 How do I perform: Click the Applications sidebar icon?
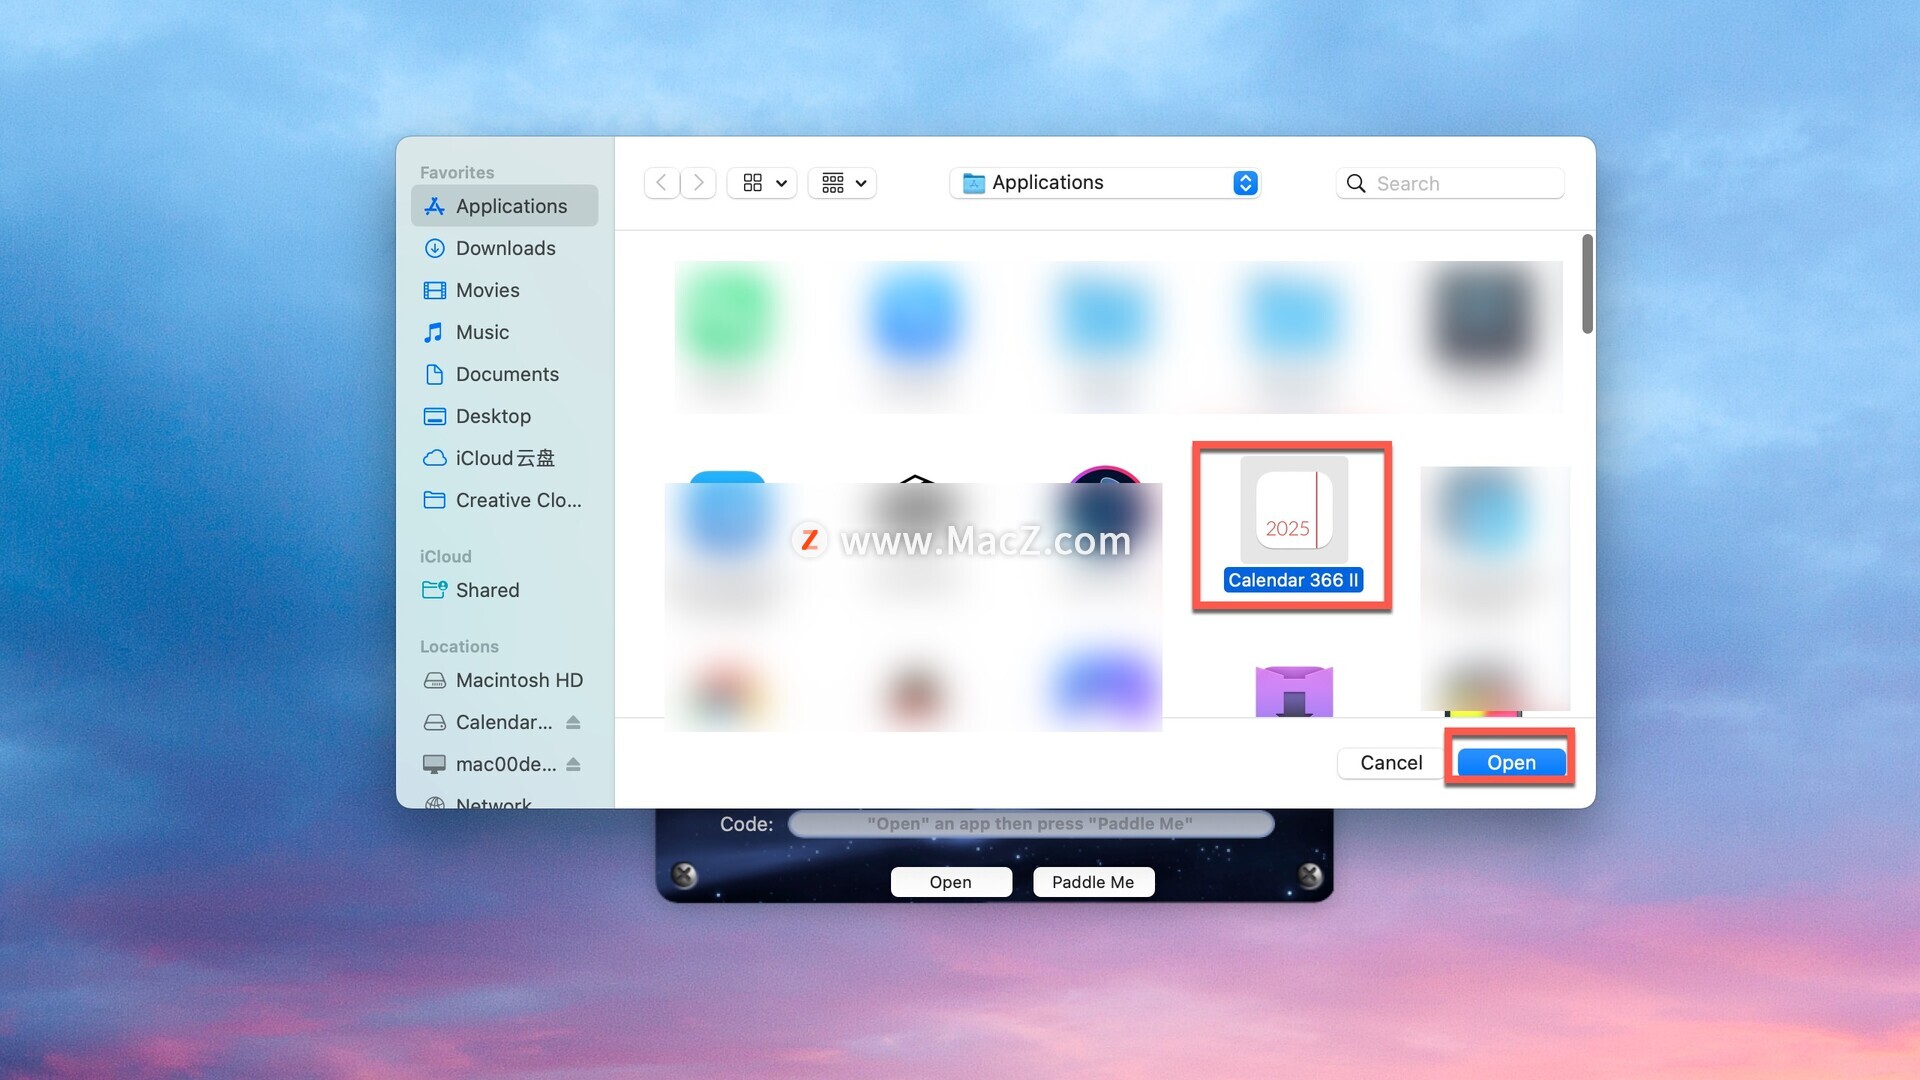tap(434, 206)
